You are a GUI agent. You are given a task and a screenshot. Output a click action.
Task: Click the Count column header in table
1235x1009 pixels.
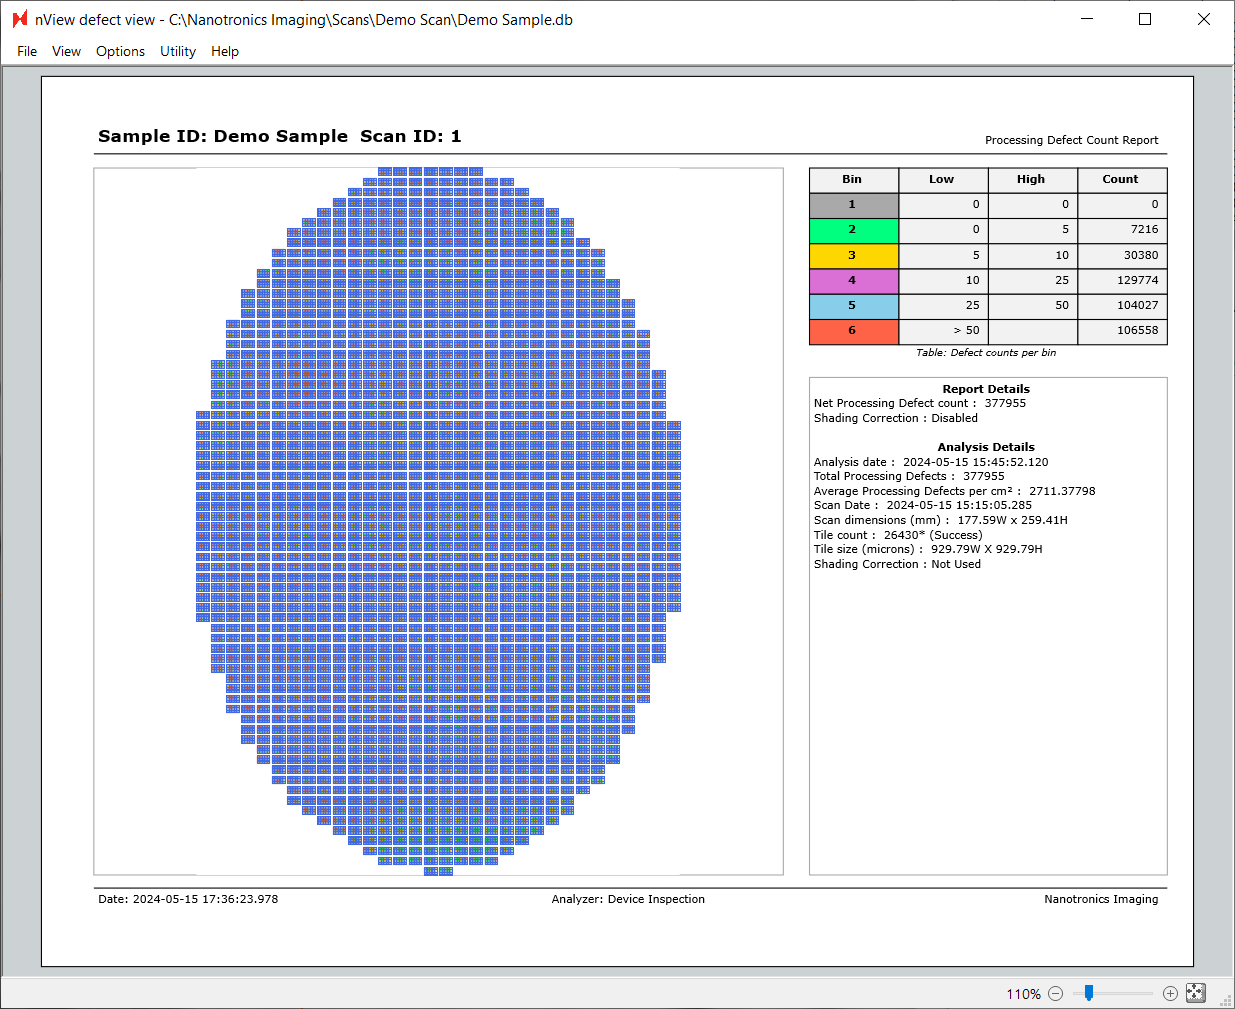coord(1121,180)
